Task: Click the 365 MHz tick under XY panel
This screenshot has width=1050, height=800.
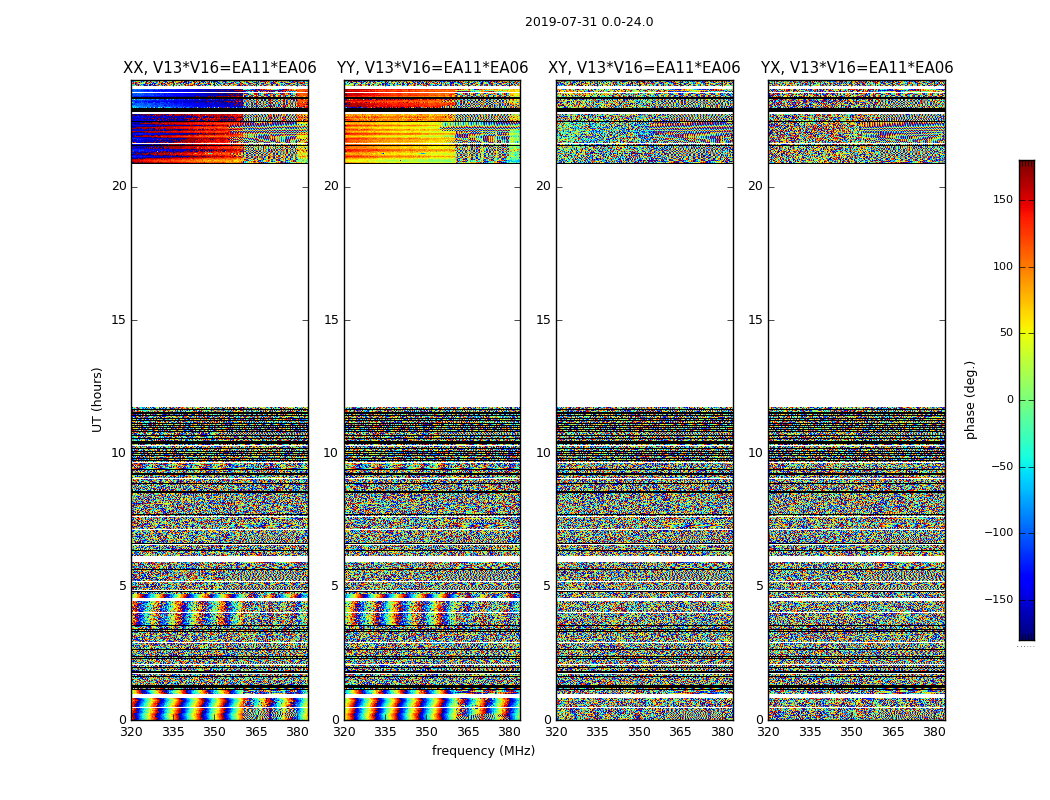Action: pyautogui.click(x=680, y=732)
